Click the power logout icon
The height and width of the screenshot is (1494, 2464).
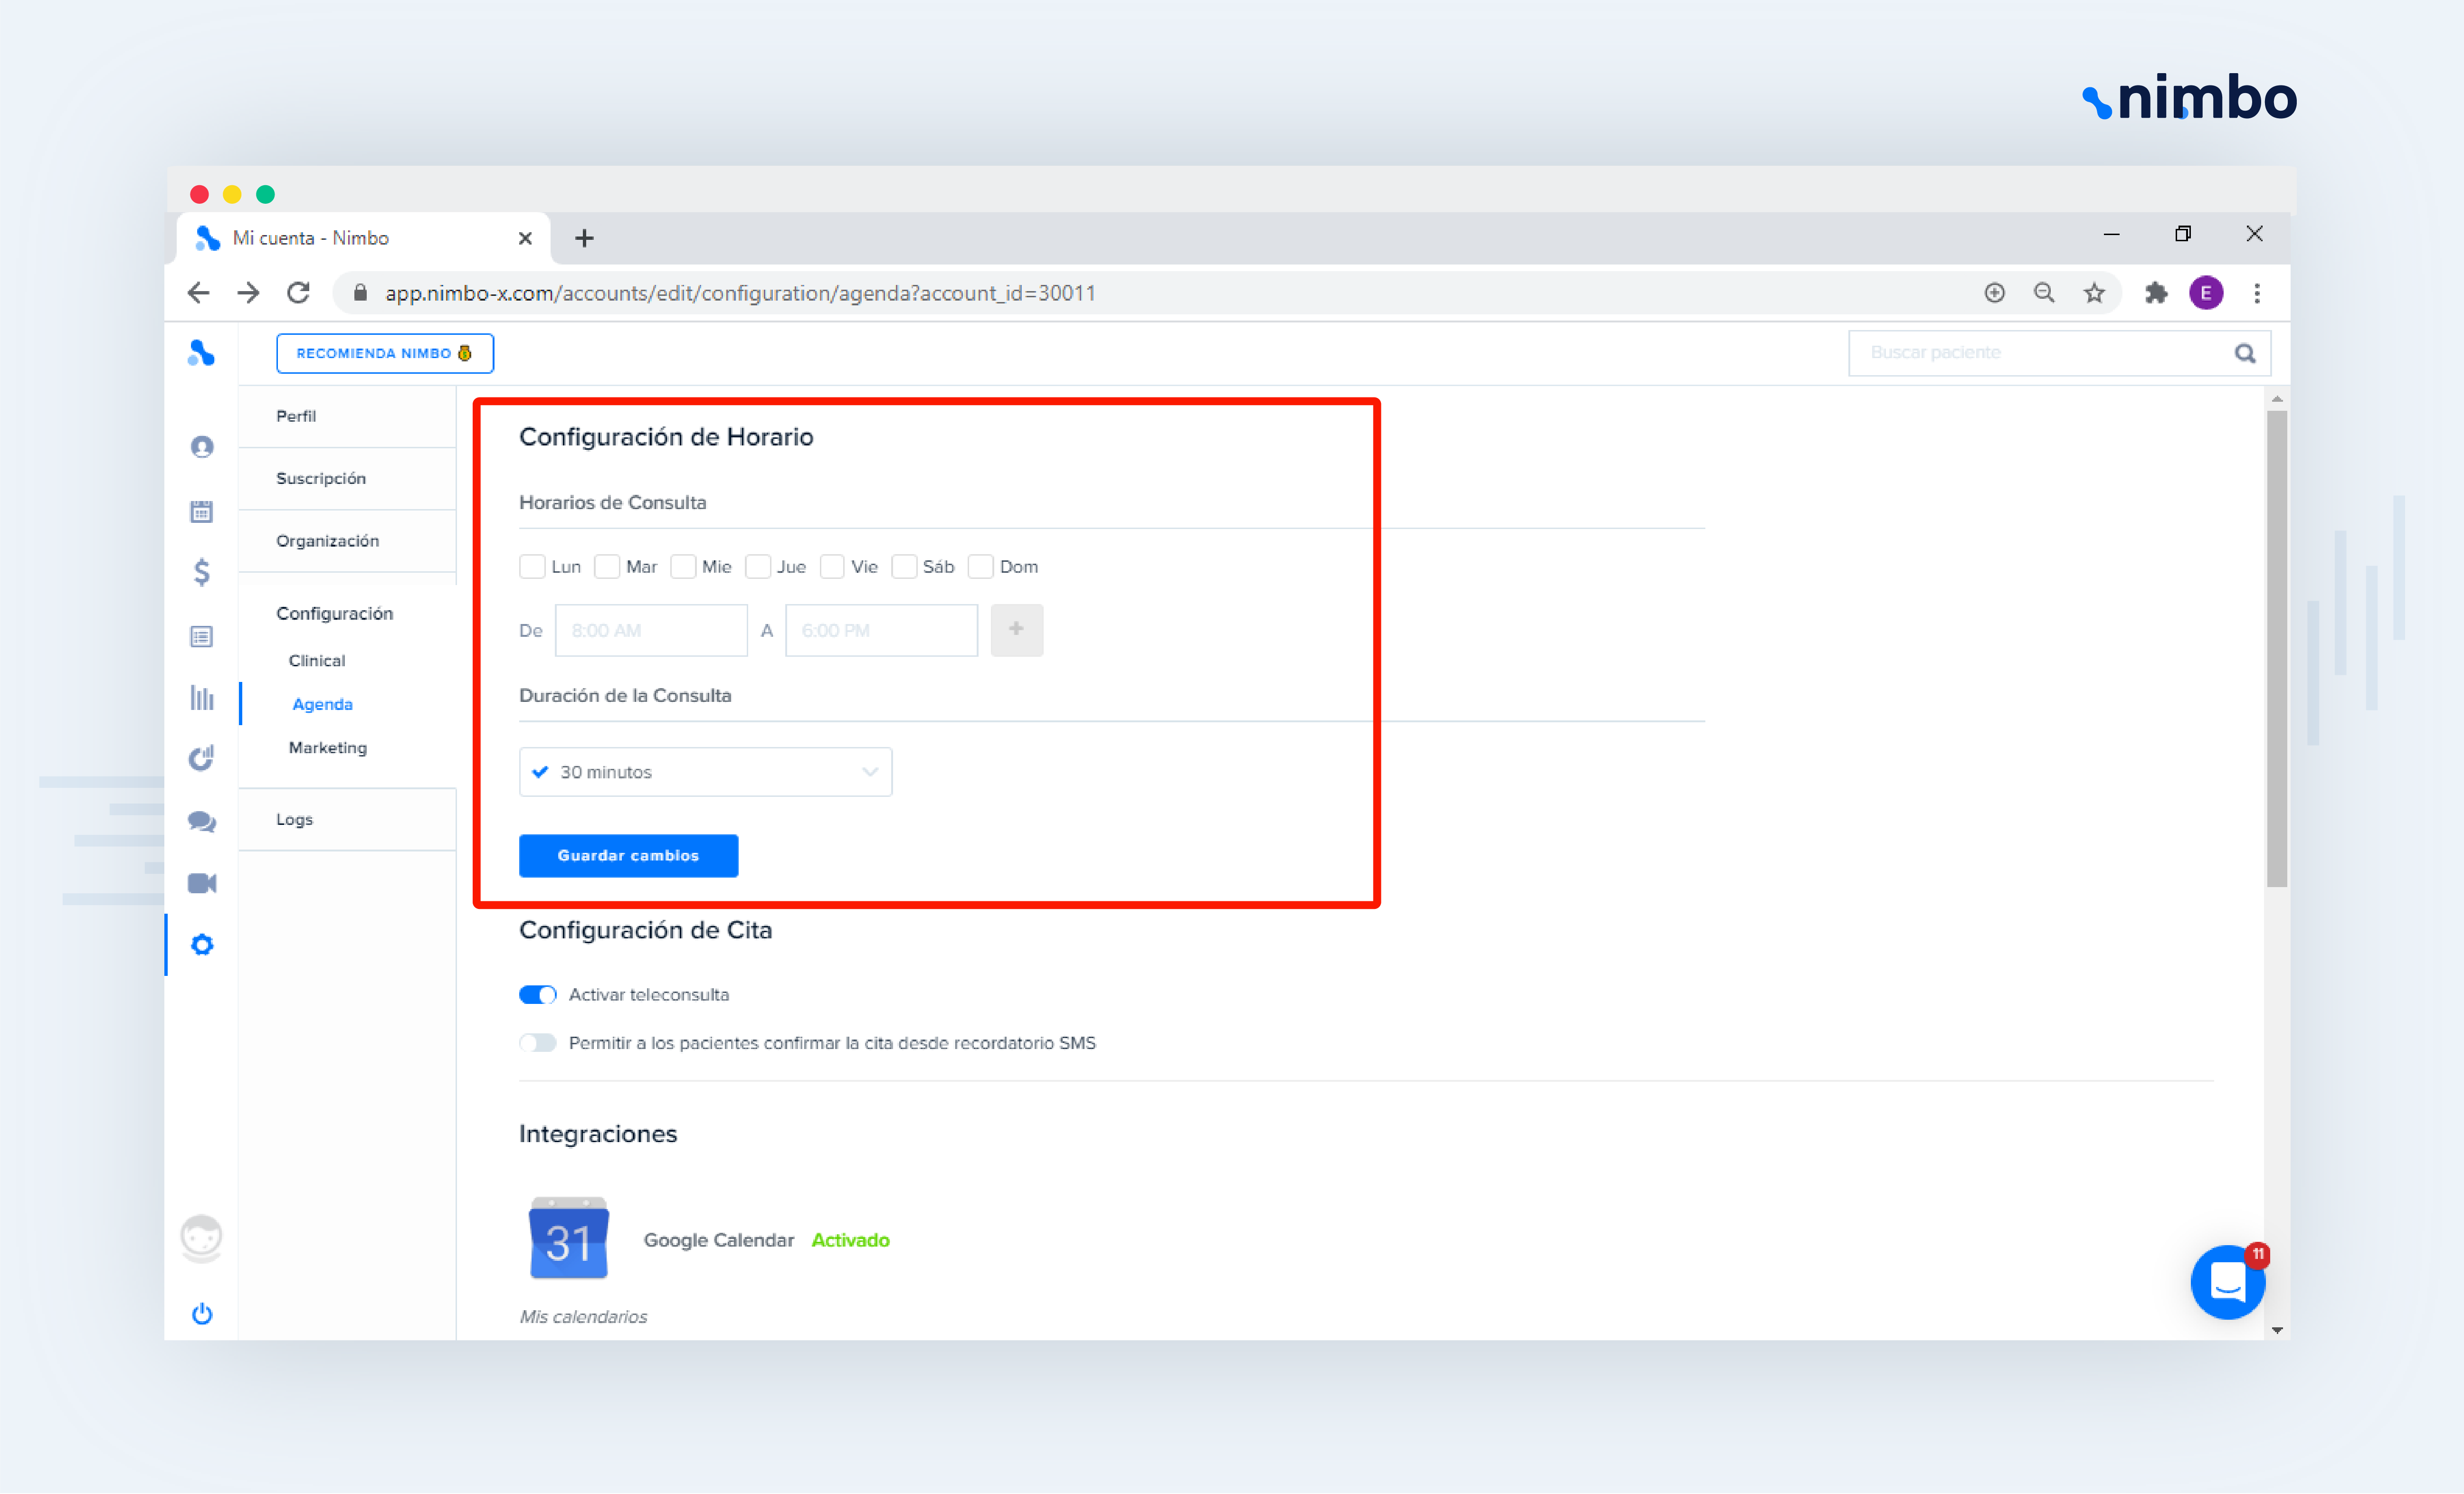pos(201,1313)
